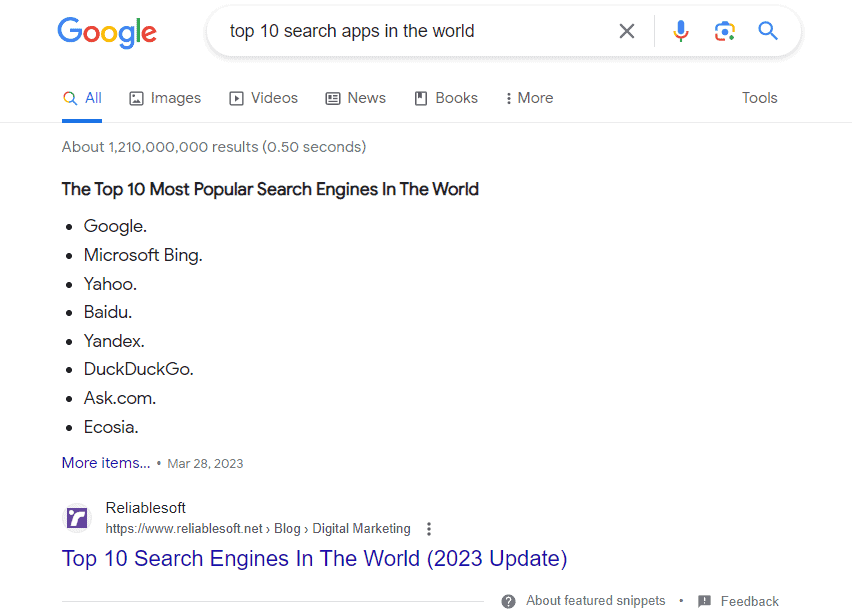Open Google Lens image search
Viewport: 852px width, 616px height.
(x=724, y=31)
